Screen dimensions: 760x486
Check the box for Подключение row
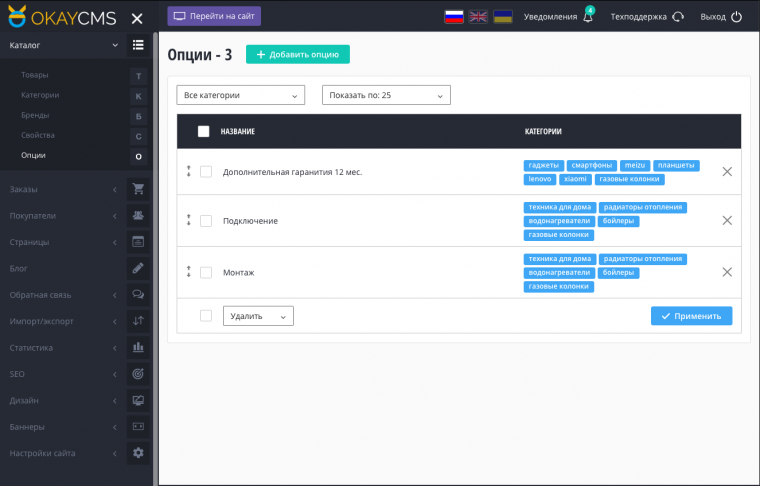click(x=206, y=221)
